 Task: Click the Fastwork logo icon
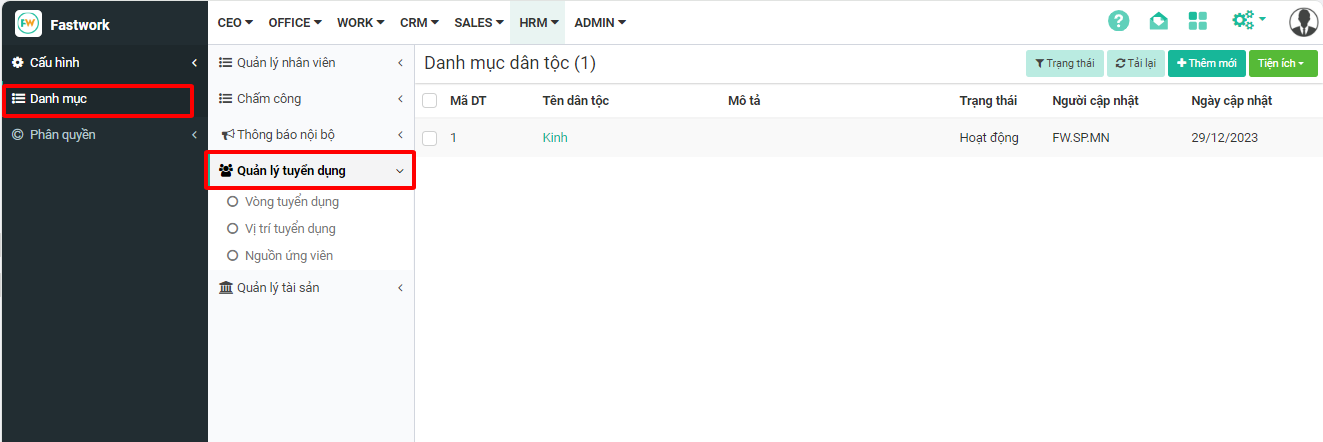point(29,23)
